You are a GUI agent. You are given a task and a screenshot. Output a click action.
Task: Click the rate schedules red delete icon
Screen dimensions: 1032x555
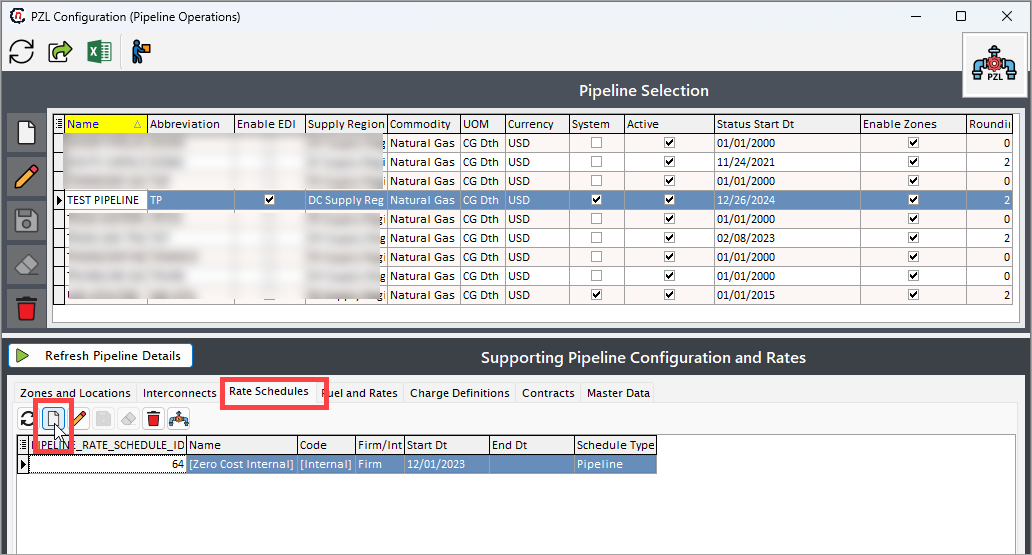tap(153, 419)
